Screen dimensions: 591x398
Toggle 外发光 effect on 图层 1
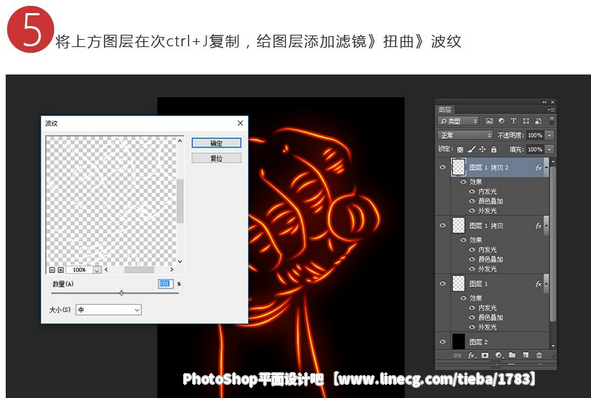472,327
